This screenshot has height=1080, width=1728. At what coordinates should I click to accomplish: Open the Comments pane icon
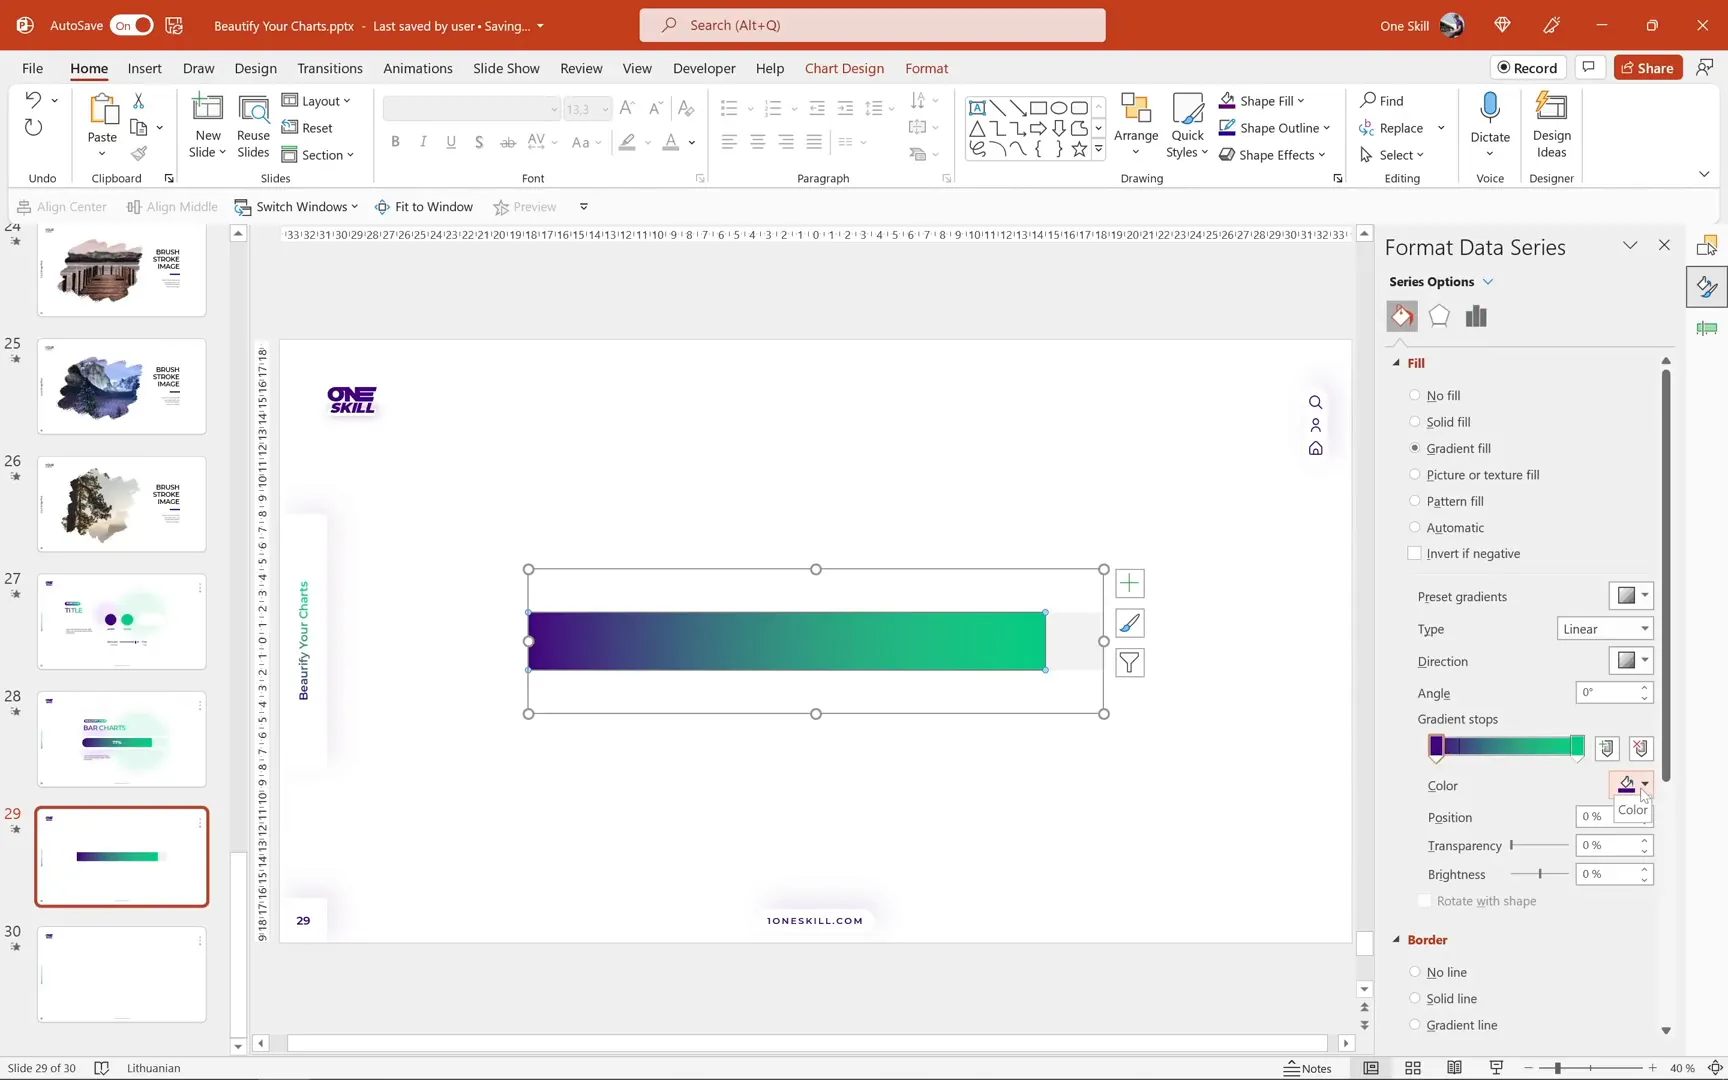(x=1589, y=67)
